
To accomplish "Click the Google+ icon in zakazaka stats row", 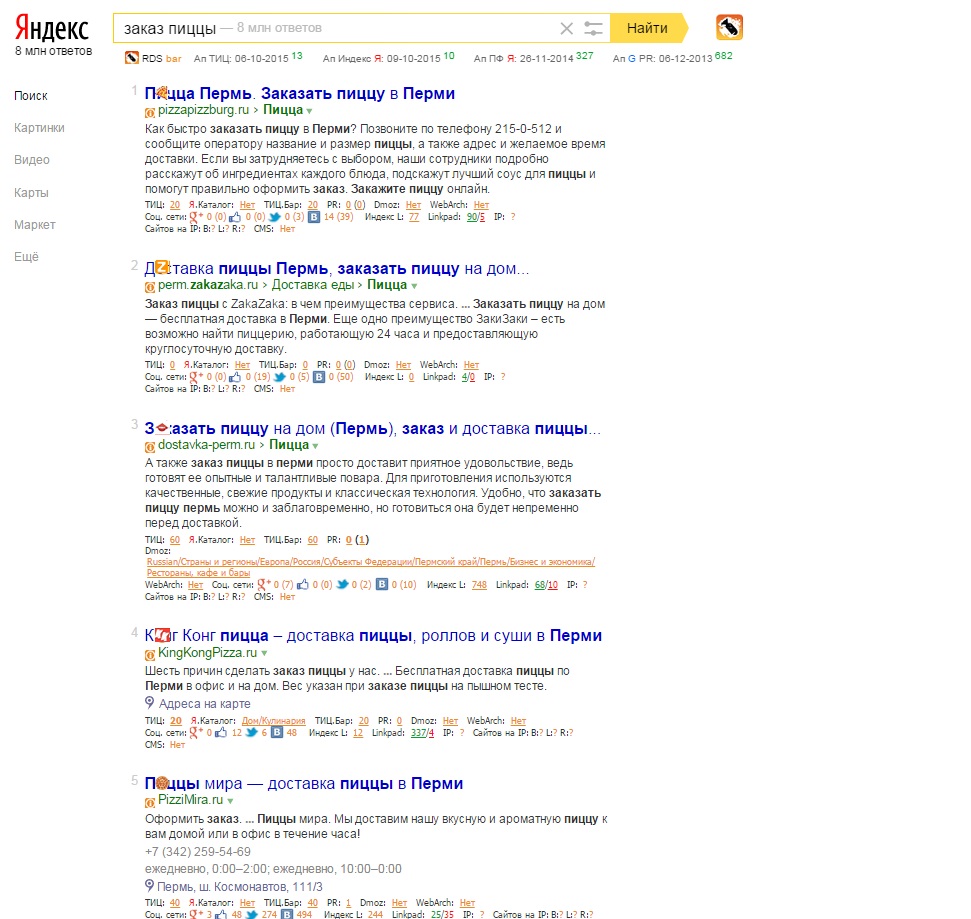I will pyautogui.click(x=196, y=377).
